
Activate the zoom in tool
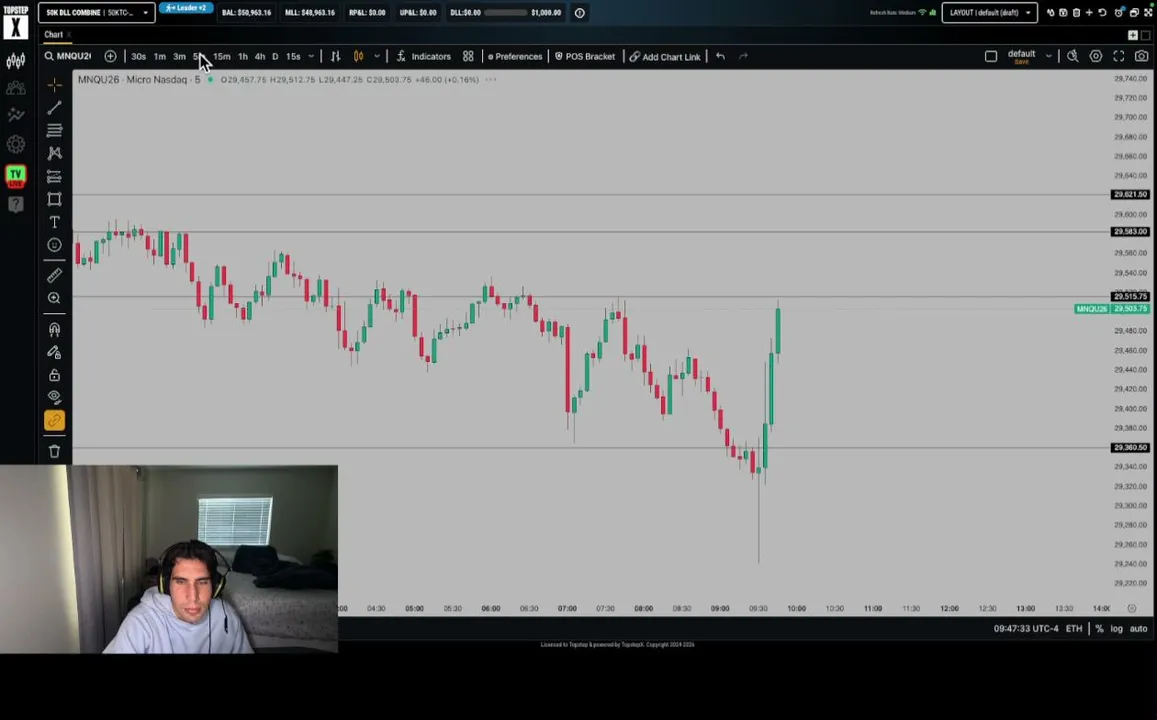tap(55, 298)
